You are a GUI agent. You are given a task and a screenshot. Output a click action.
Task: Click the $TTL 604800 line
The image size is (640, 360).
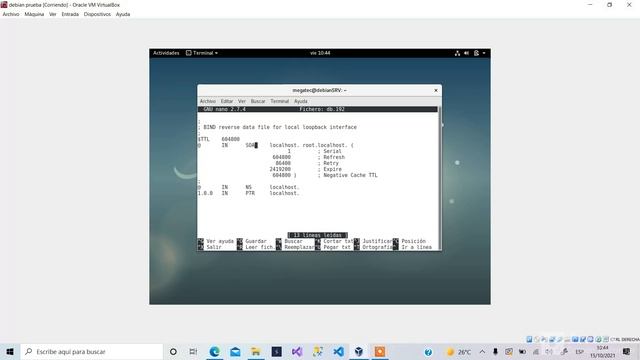pyautogui.click(x=219, y=139)
